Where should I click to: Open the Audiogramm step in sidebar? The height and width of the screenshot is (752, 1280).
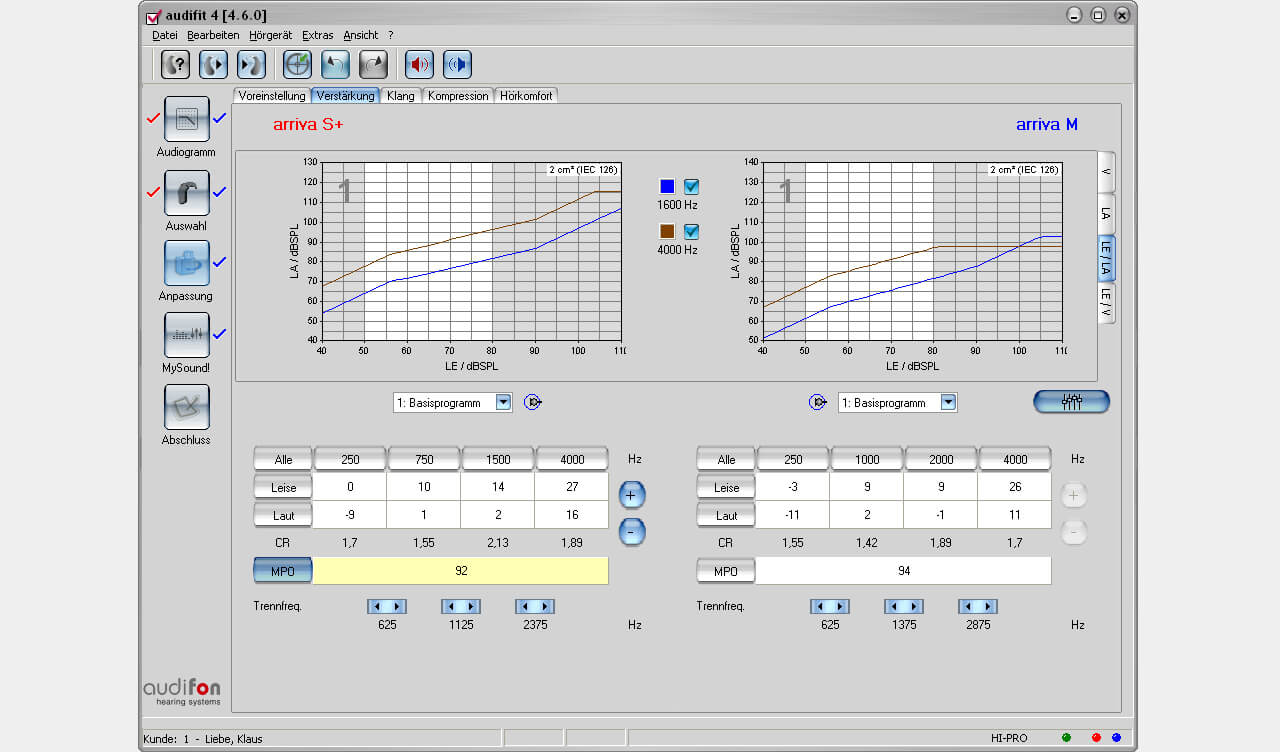pos(186,119)
